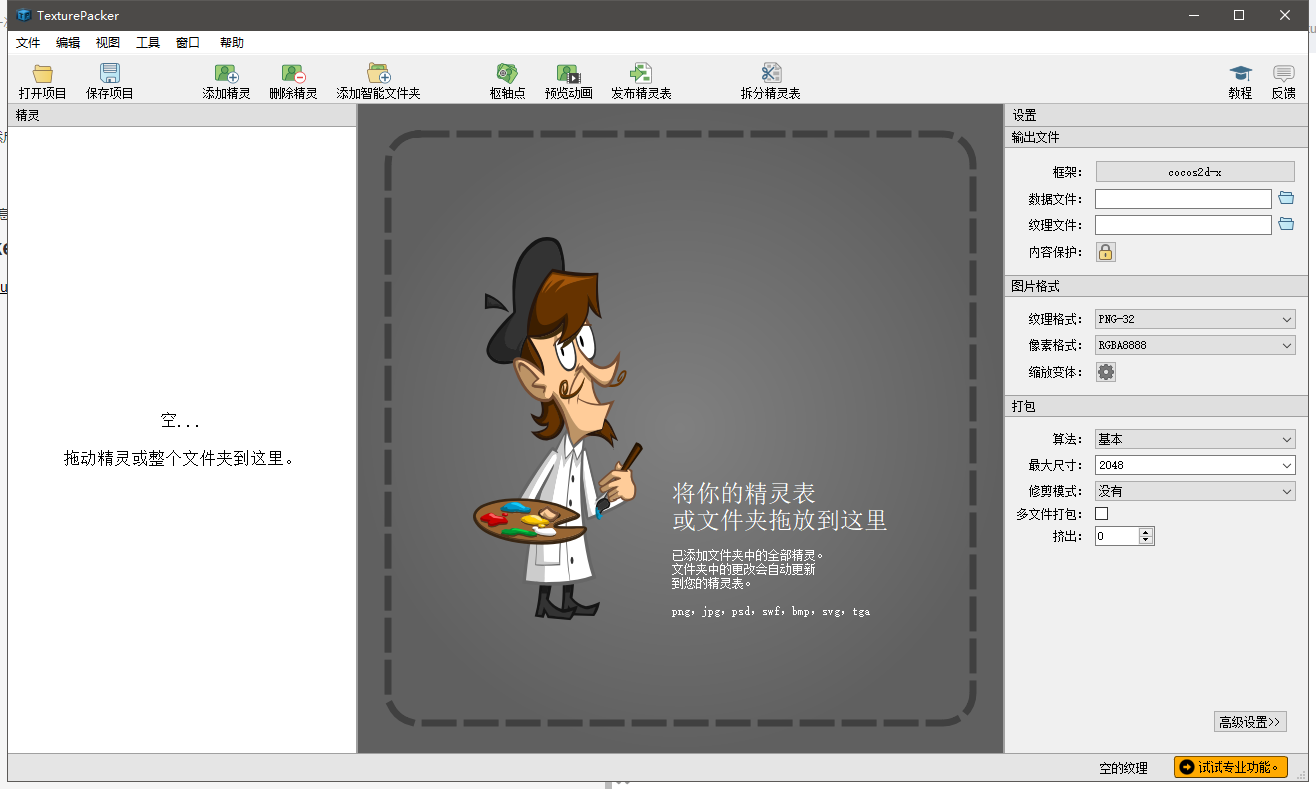The width and height of the screenshot is (1316, 789).
Task: Click the 拖动精灵或整个文件夹到这里 text
Action: pyautogui.click(x=180, y=458)
